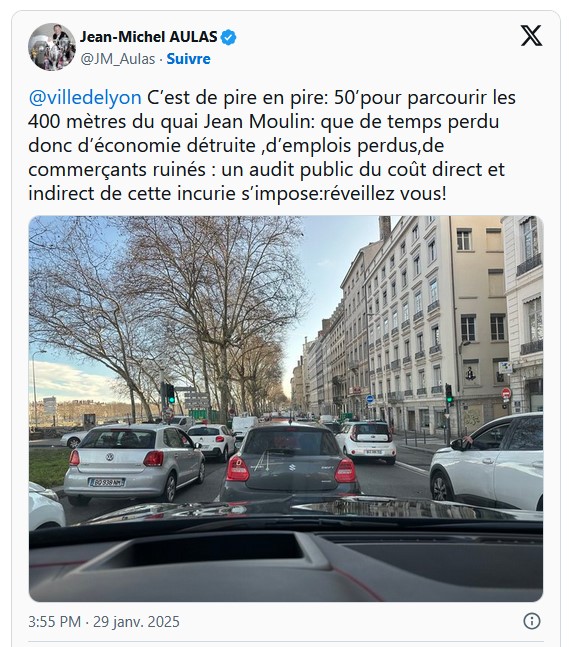The height and width of the screenshot is (647, 569).
Task: Open the @villedelyon mention
Action: point(85,98)
